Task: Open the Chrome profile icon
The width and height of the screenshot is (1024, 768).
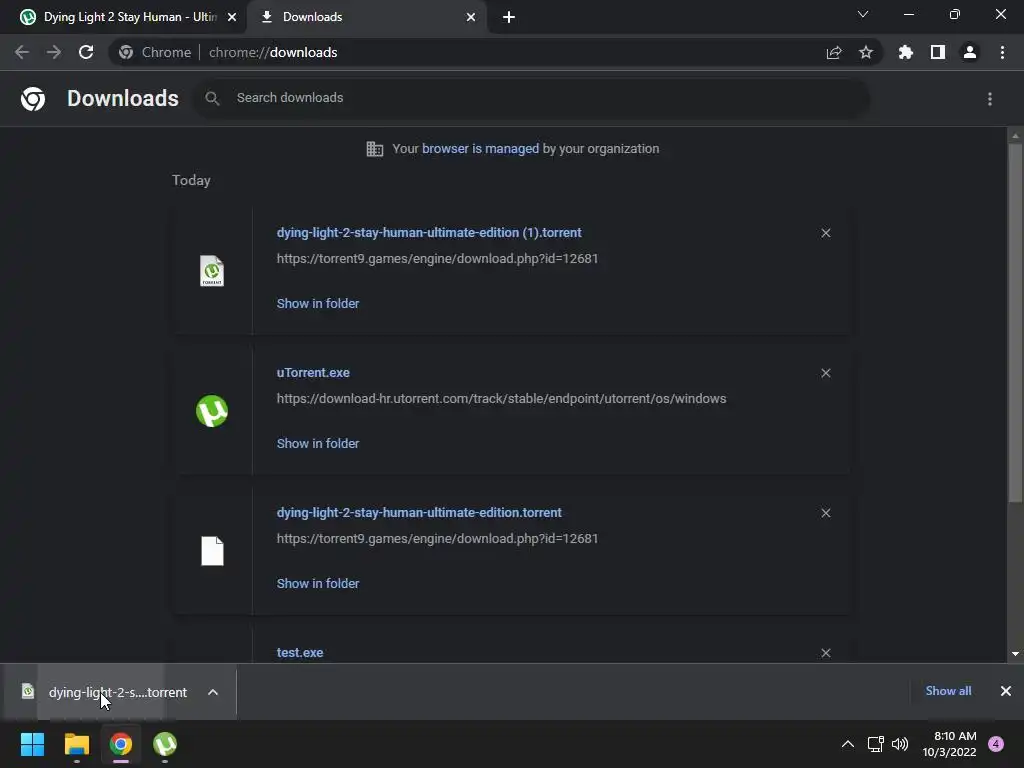Action: coord(970,52)
